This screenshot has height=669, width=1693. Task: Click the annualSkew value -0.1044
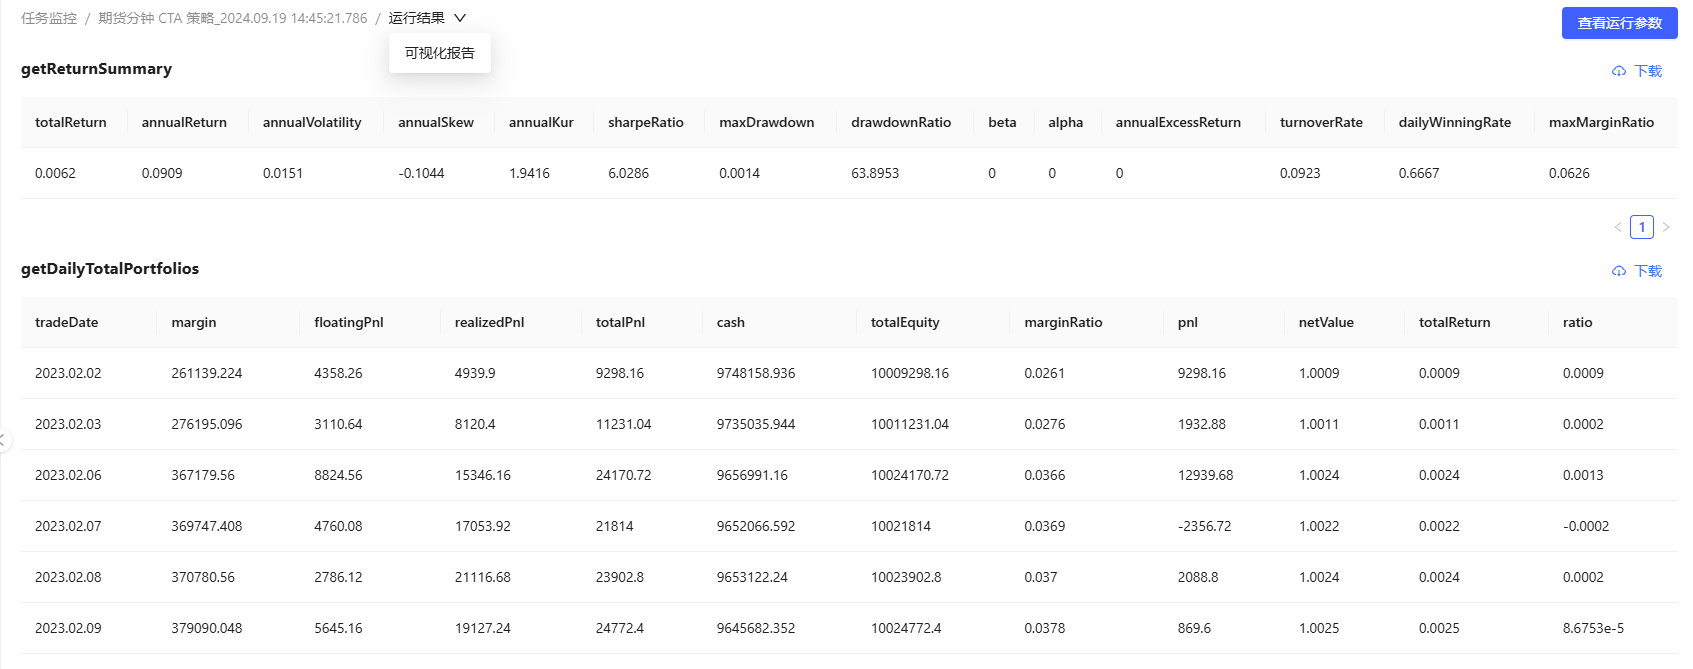[x=421, y=173]
